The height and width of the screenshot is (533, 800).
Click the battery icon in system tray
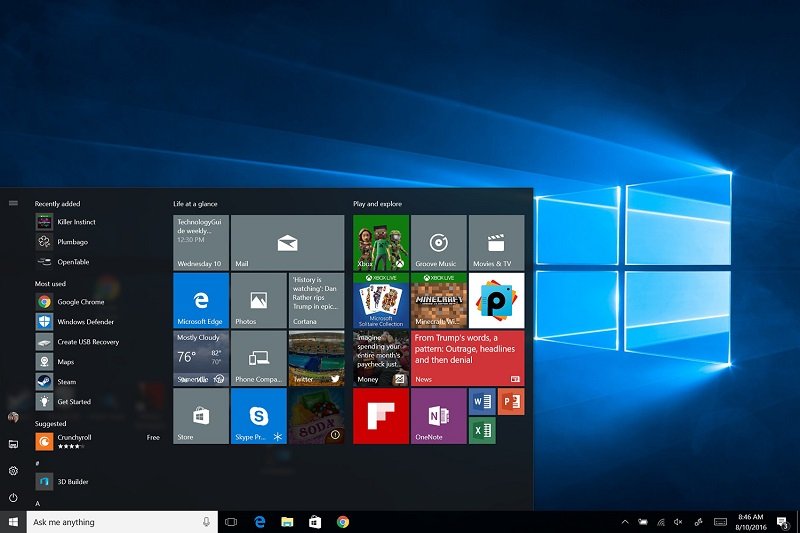pos(643,522)
